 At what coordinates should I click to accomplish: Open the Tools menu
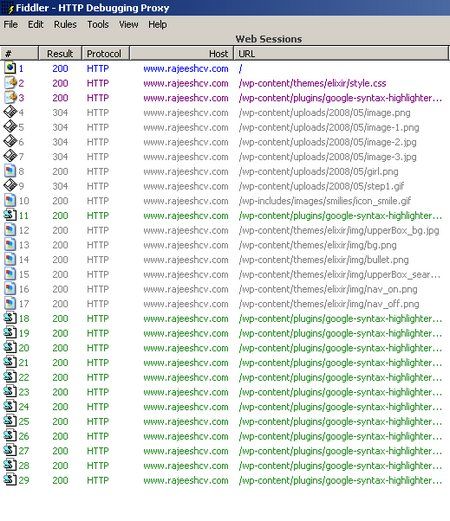(98, 24)
